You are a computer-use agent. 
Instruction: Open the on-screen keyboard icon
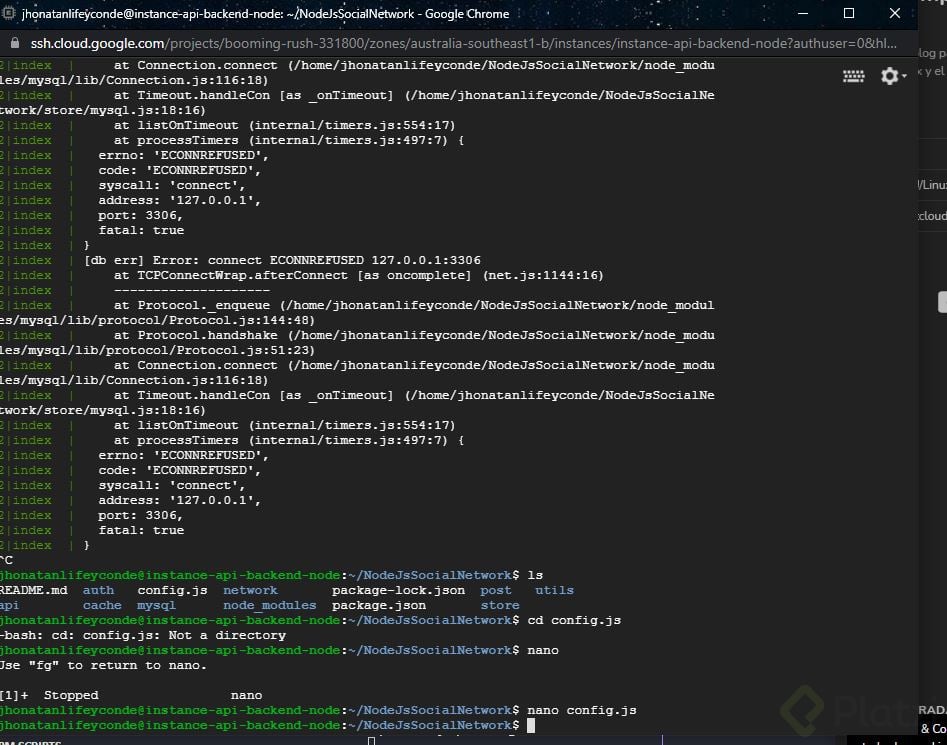coord(853,76)
